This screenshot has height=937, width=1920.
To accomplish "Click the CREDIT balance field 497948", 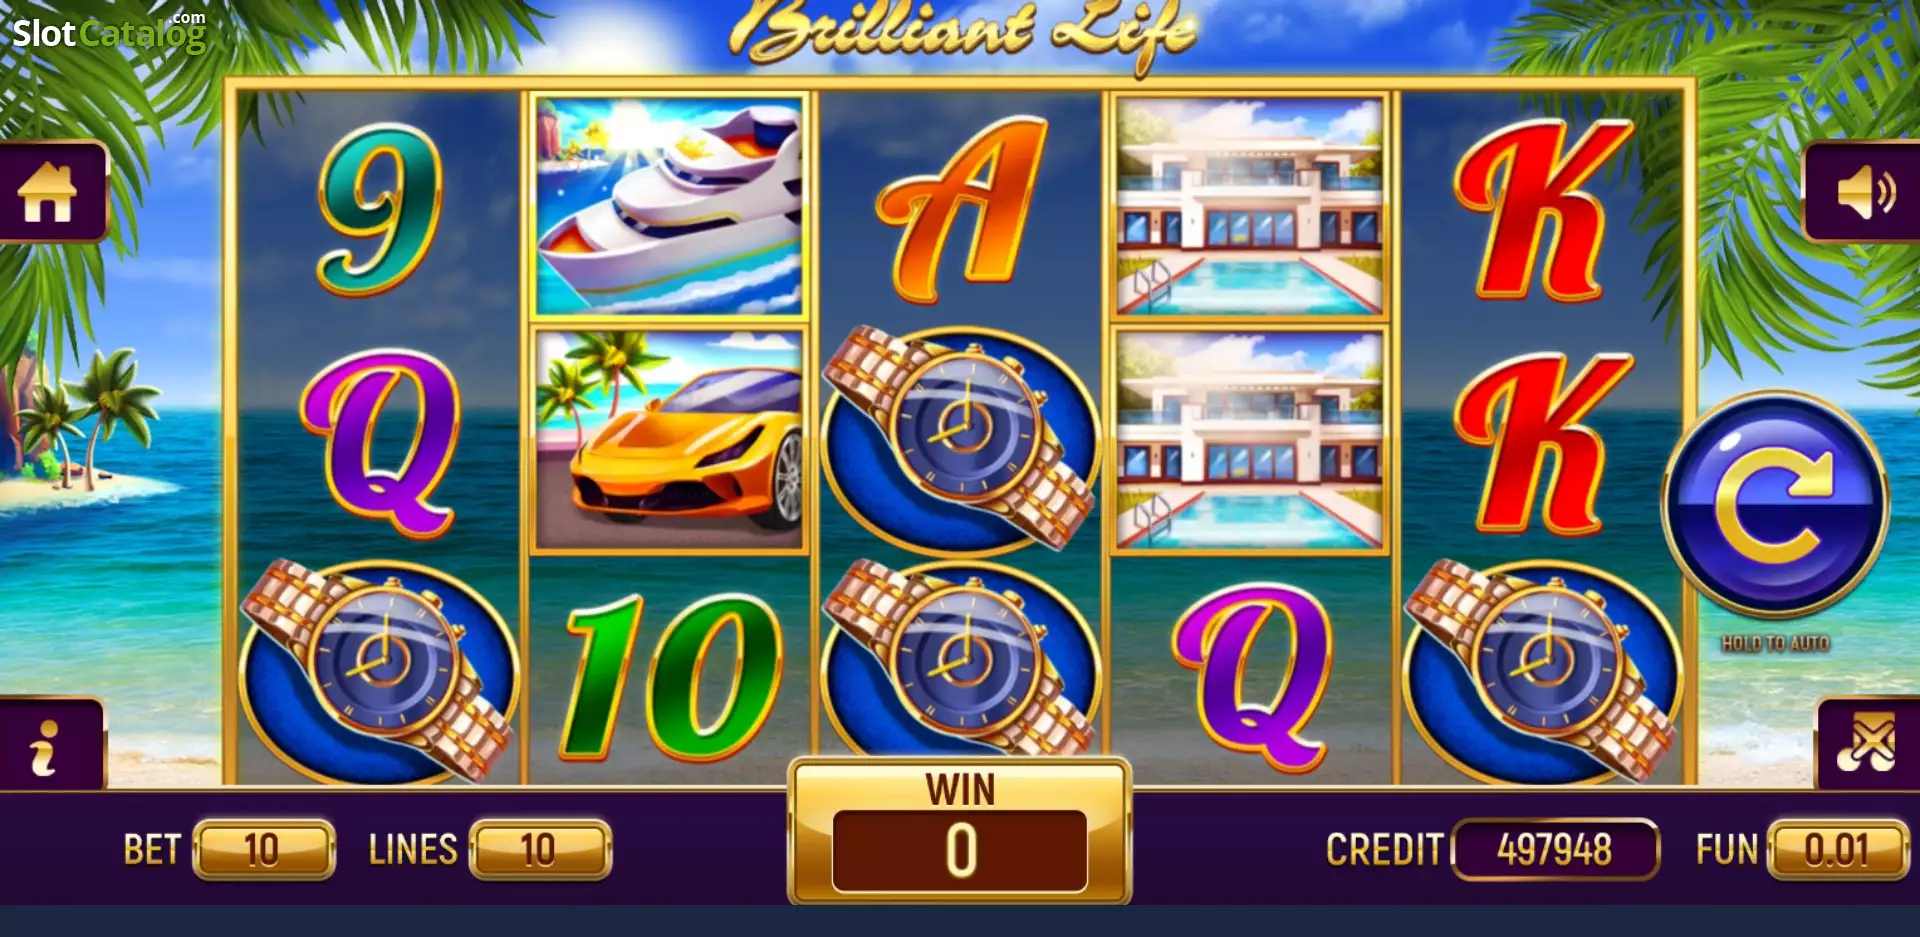I will pyautogui.click(x=1555, y=850).
